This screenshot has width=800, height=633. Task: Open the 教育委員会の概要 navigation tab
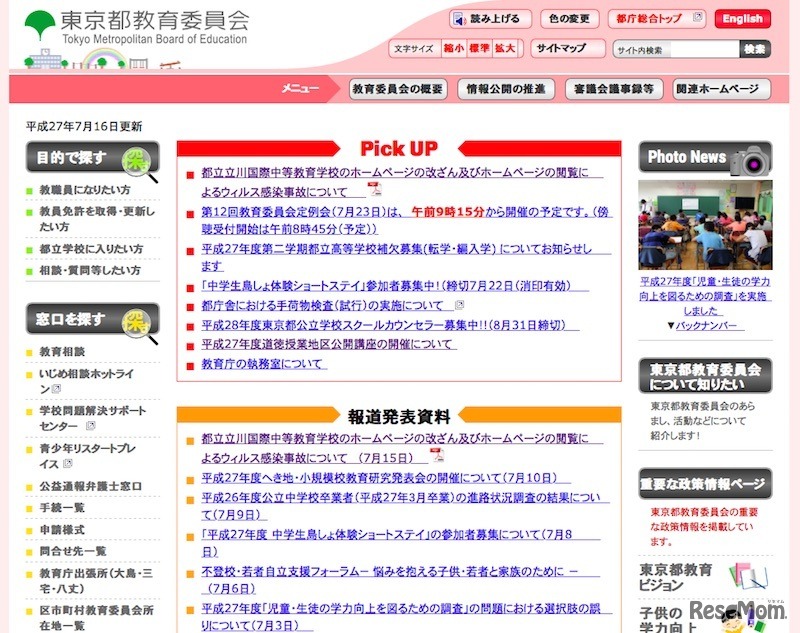pos(398,89)
